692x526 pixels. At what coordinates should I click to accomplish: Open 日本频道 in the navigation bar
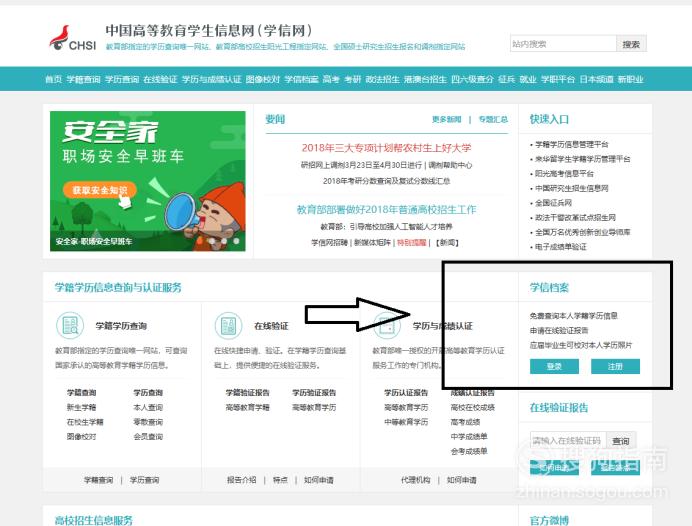coord(596,79)
